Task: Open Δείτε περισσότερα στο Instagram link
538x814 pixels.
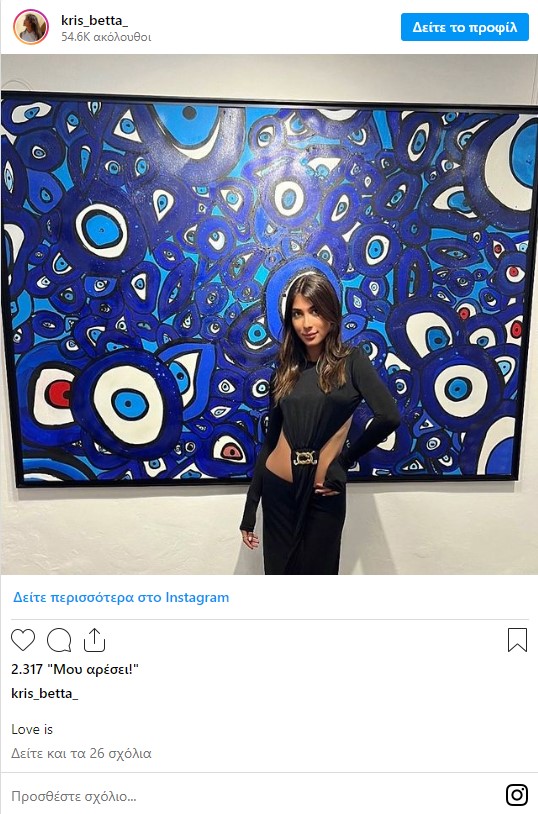Action: click(121, 597)
